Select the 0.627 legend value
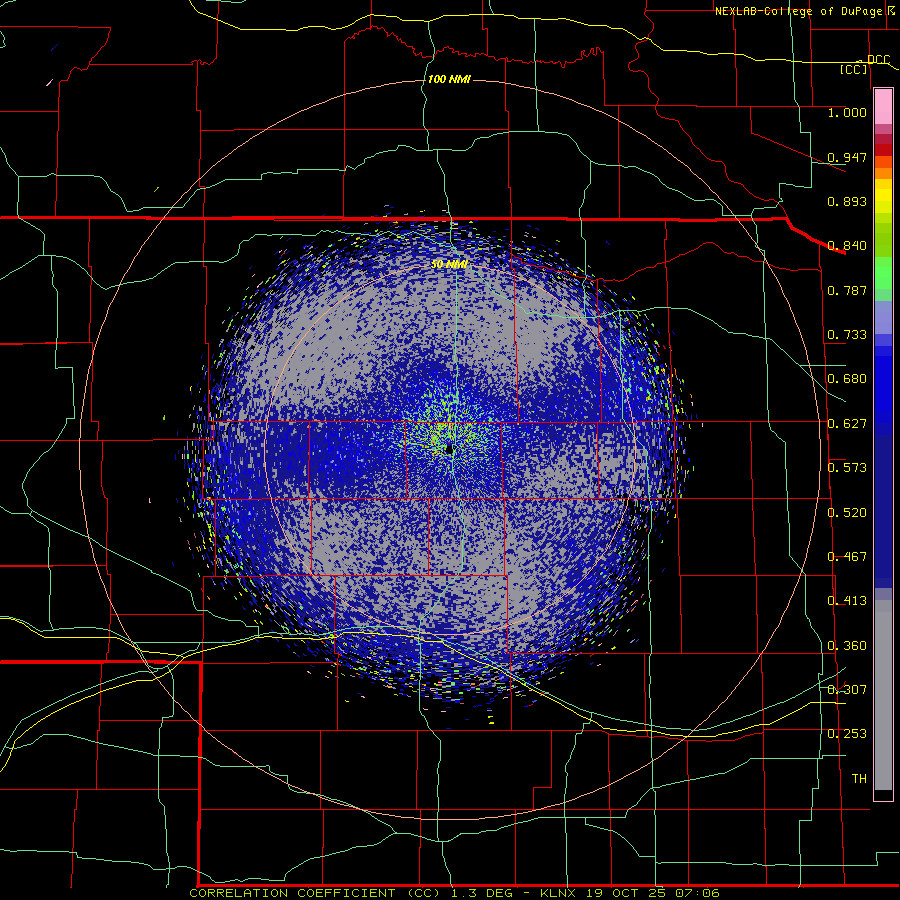The image size is (900, 900). coord(847,424)
